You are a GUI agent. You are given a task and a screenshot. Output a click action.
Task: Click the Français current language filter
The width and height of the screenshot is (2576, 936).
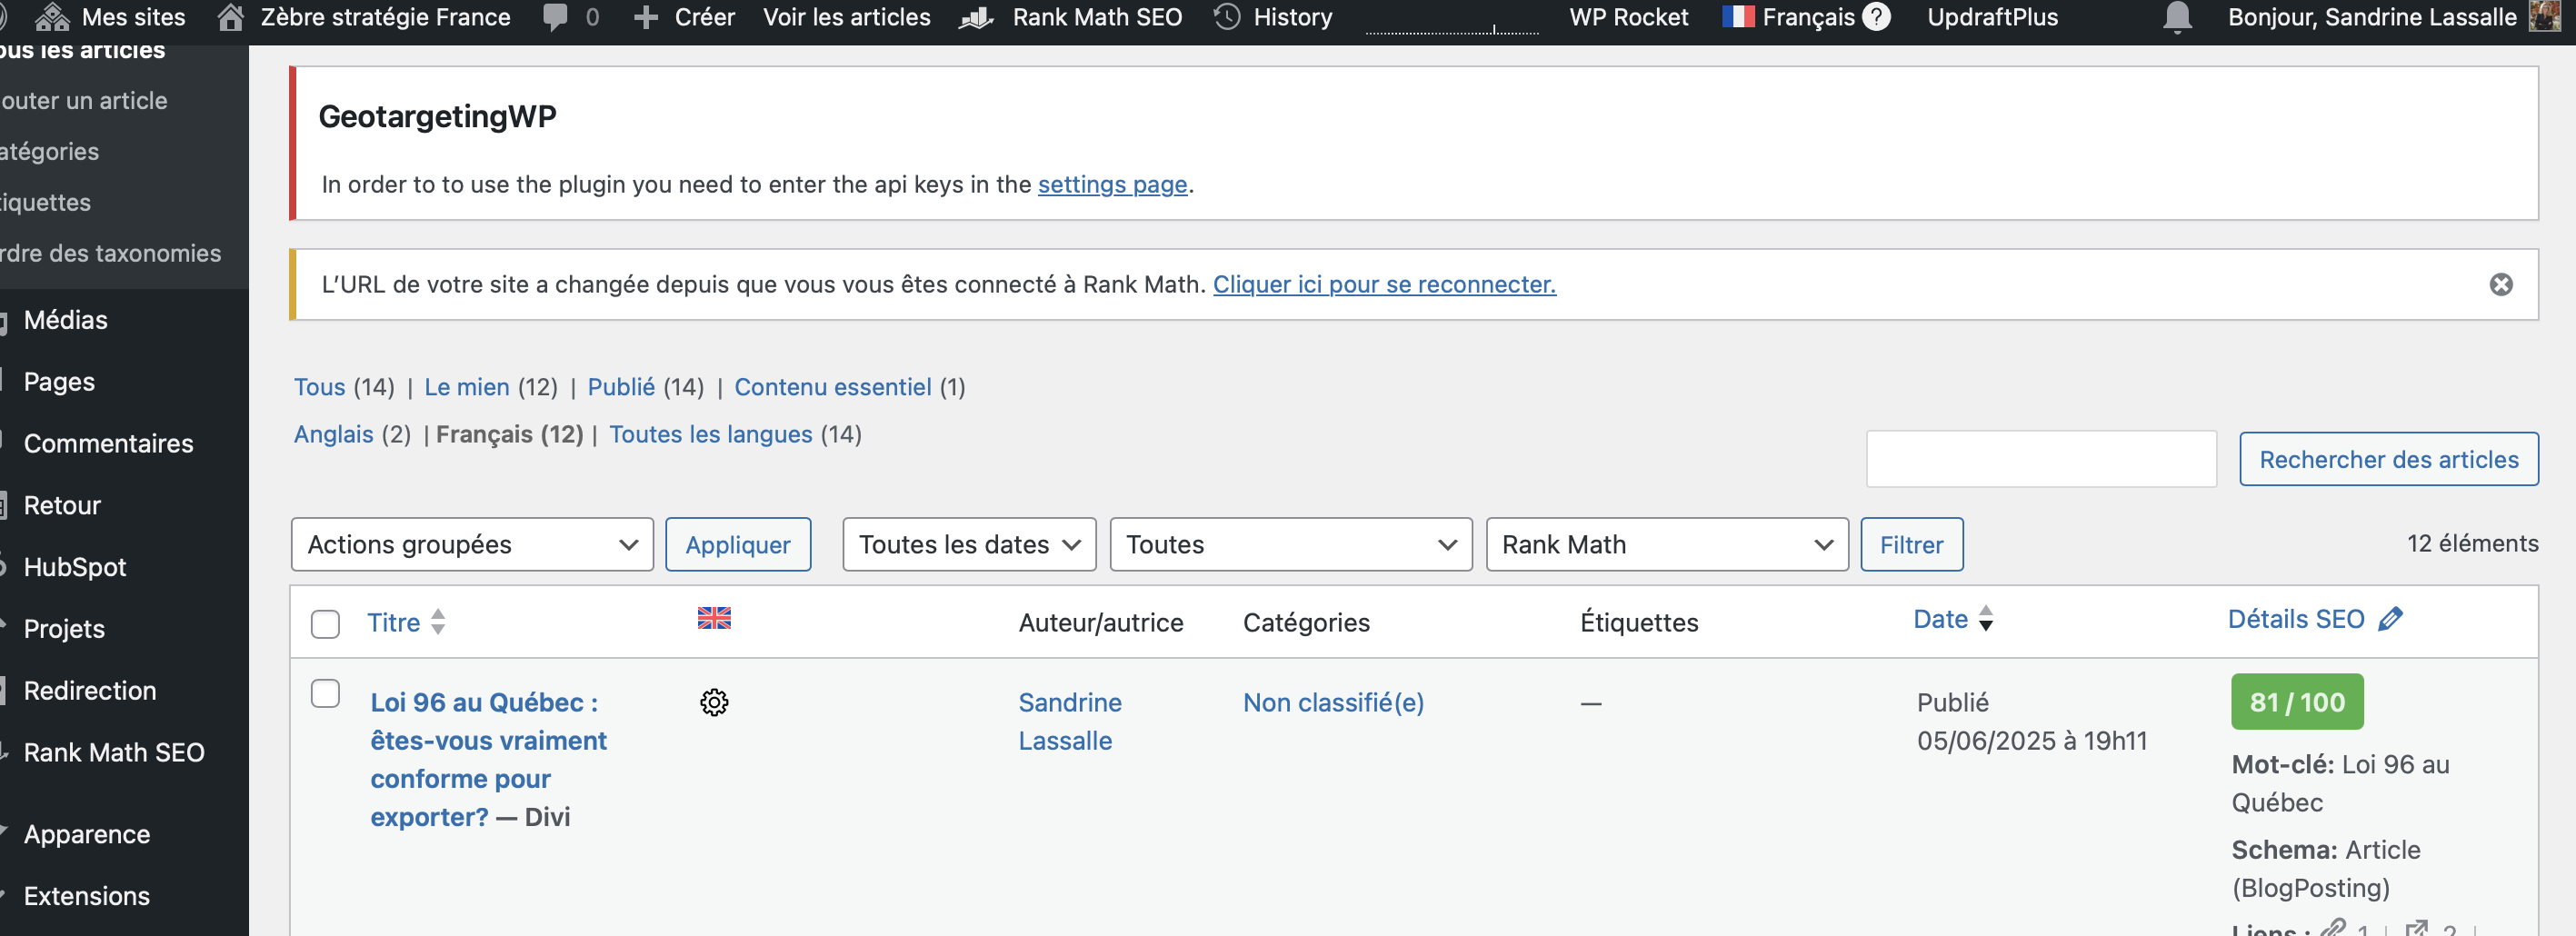509,434
